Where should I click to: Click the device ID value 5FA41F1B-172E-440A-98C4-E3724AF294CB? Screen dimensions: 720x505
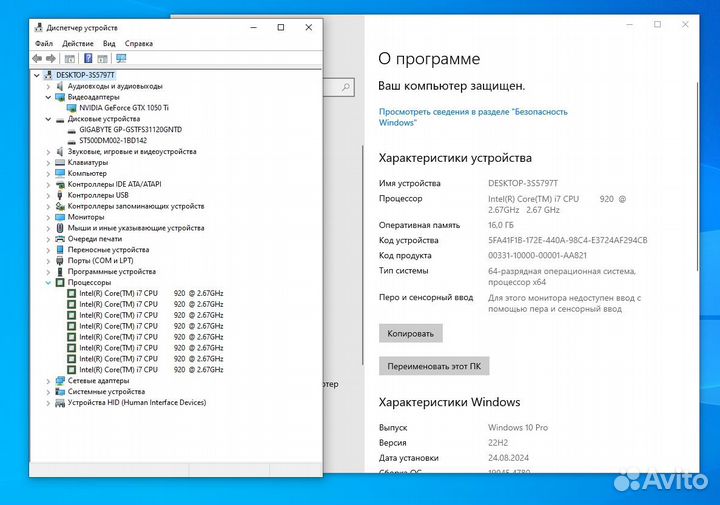[x=568, y=240]
